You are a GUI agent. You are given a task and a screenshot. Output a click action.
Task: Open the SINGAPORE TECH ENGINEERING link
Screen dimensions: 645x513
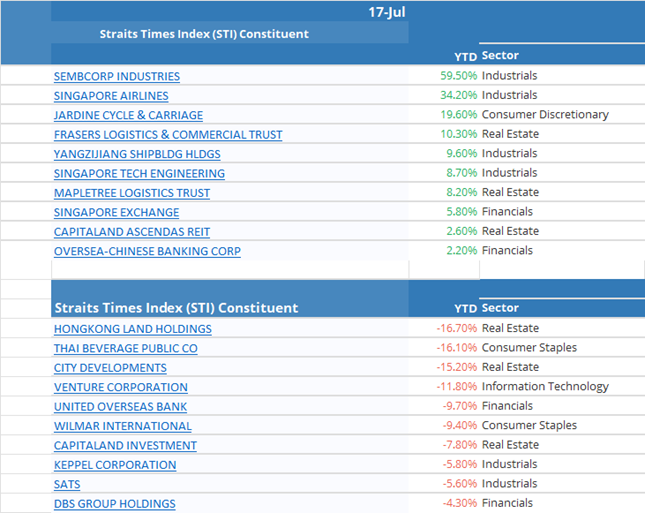(x=139, y=174)
